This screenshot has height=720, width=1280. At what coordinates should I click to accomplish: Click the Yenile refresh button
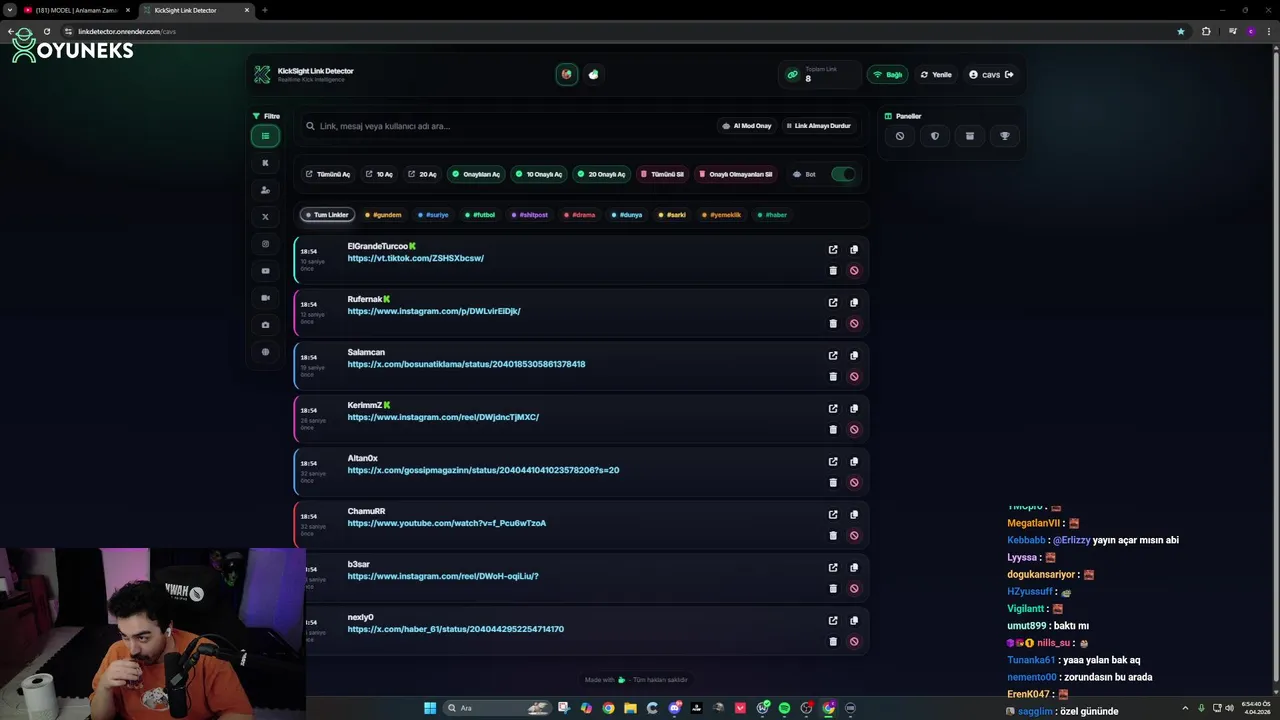point(936,75)
